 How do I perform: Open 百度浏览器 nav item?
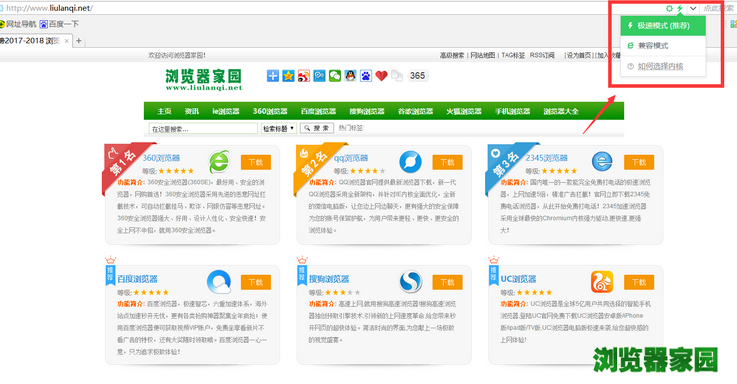pos(318,111)
